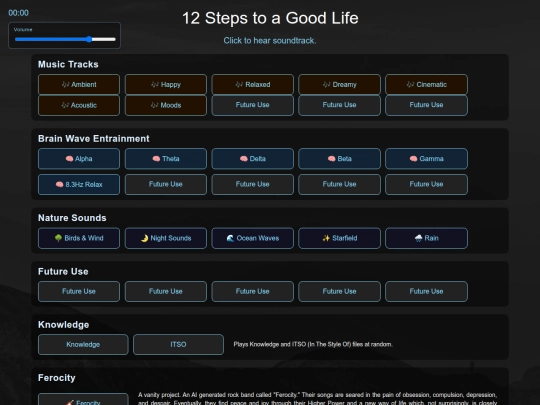Play Birds & Wind nature sound
The image size is (540, 405).
click(79, 238)
